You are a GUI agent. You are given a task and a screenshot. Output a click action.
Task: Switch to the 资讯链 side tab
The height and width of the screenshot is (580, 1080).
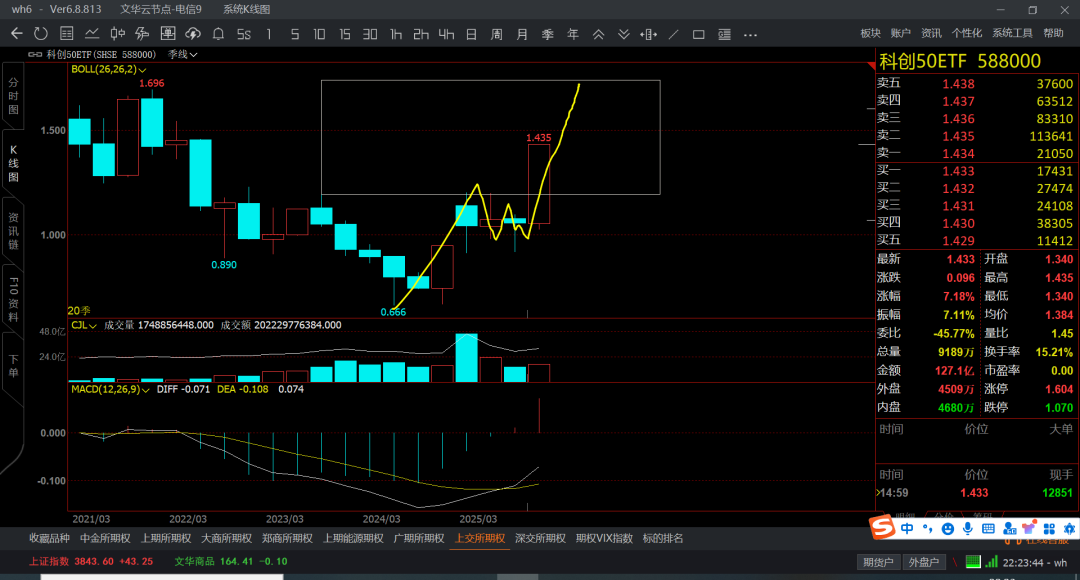(13, 231)
